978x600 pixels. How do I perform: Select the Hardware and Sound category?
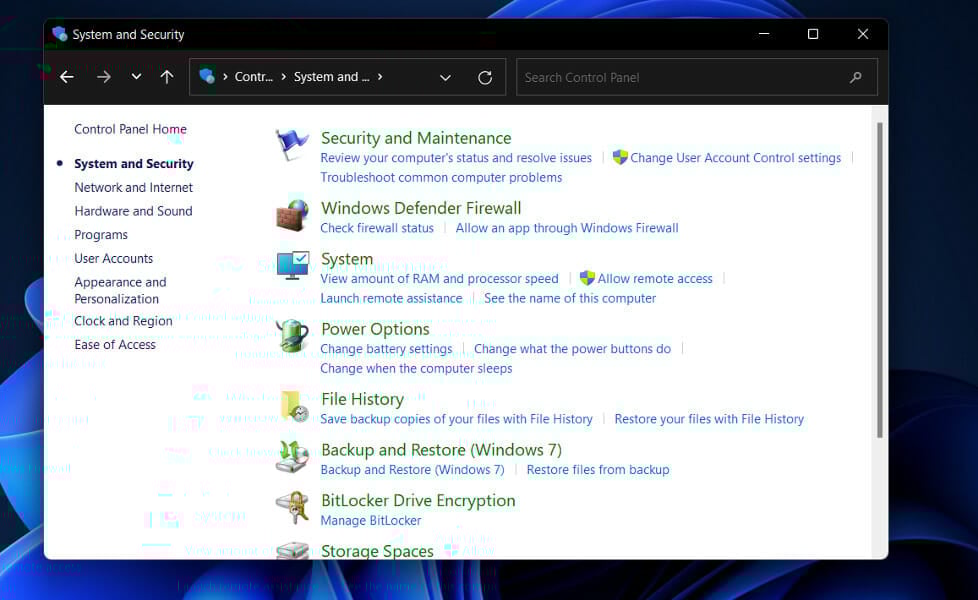click(133, 211)
